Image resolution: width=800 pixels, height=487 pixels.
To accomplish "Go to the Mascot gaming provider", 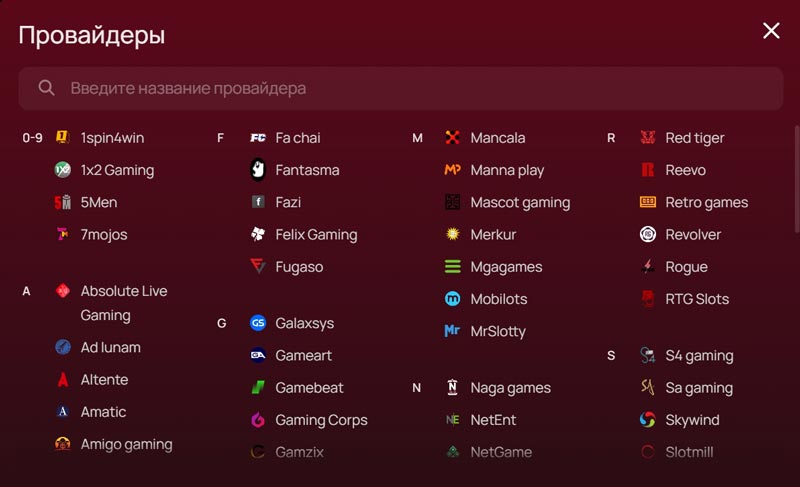I will point(520,202).
